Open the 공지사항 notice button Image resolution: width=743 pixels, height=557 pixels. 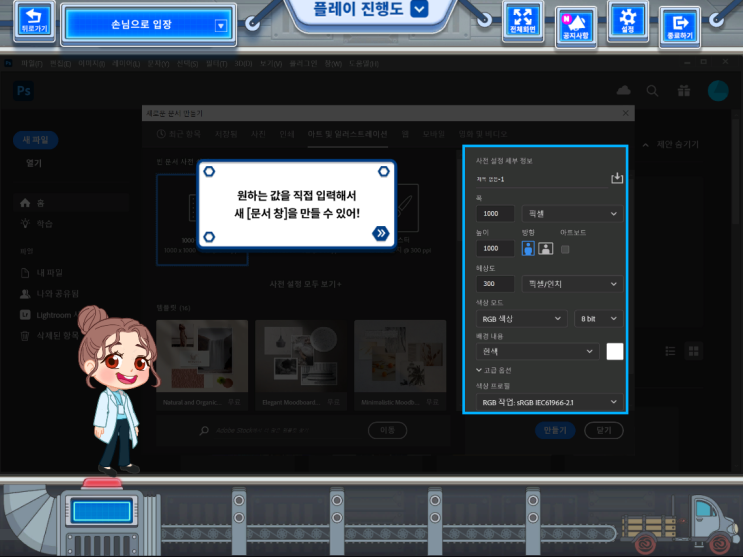click(576, 27)
